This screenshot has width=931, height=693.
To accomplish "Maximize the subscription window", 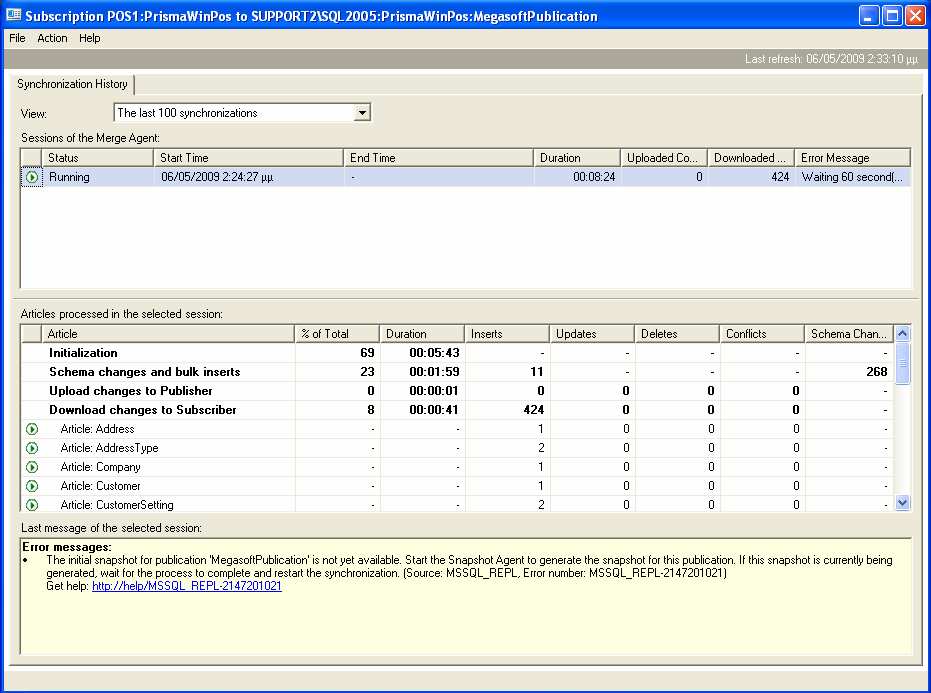I will coord(892,15).
